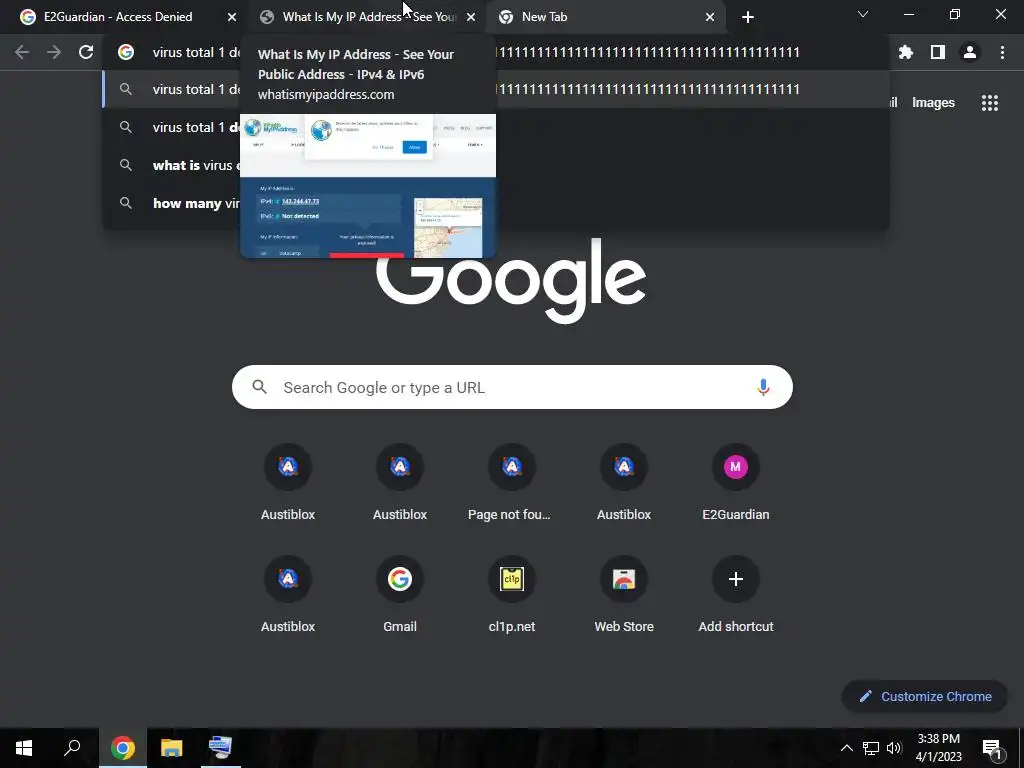
Task: Start voice search with the microphone icon
Action: click(x=763, y=387)
